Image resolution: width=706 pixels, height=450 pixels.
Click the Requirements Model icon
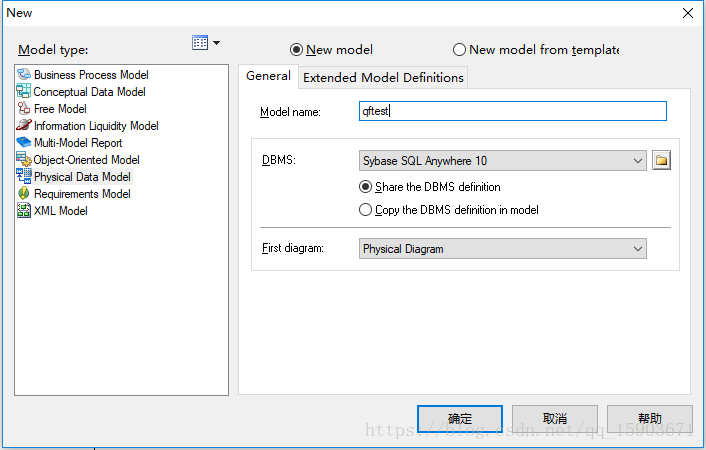(24, 193)
